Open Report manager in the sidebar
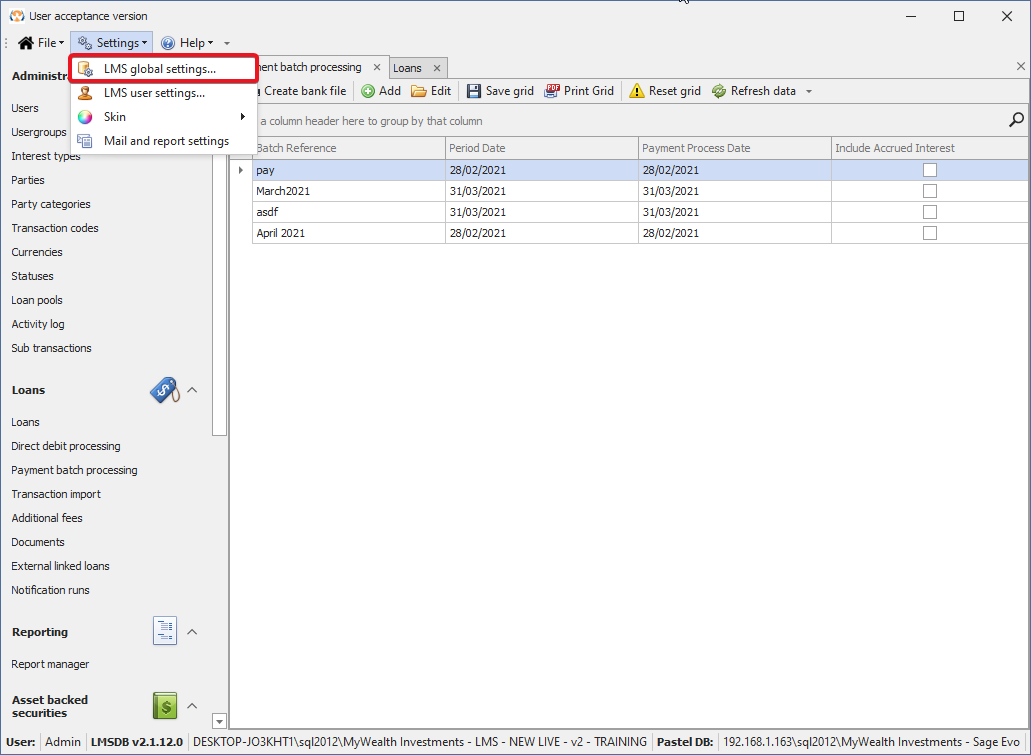Screen dimensions: 1031x755 coord(50,664)
